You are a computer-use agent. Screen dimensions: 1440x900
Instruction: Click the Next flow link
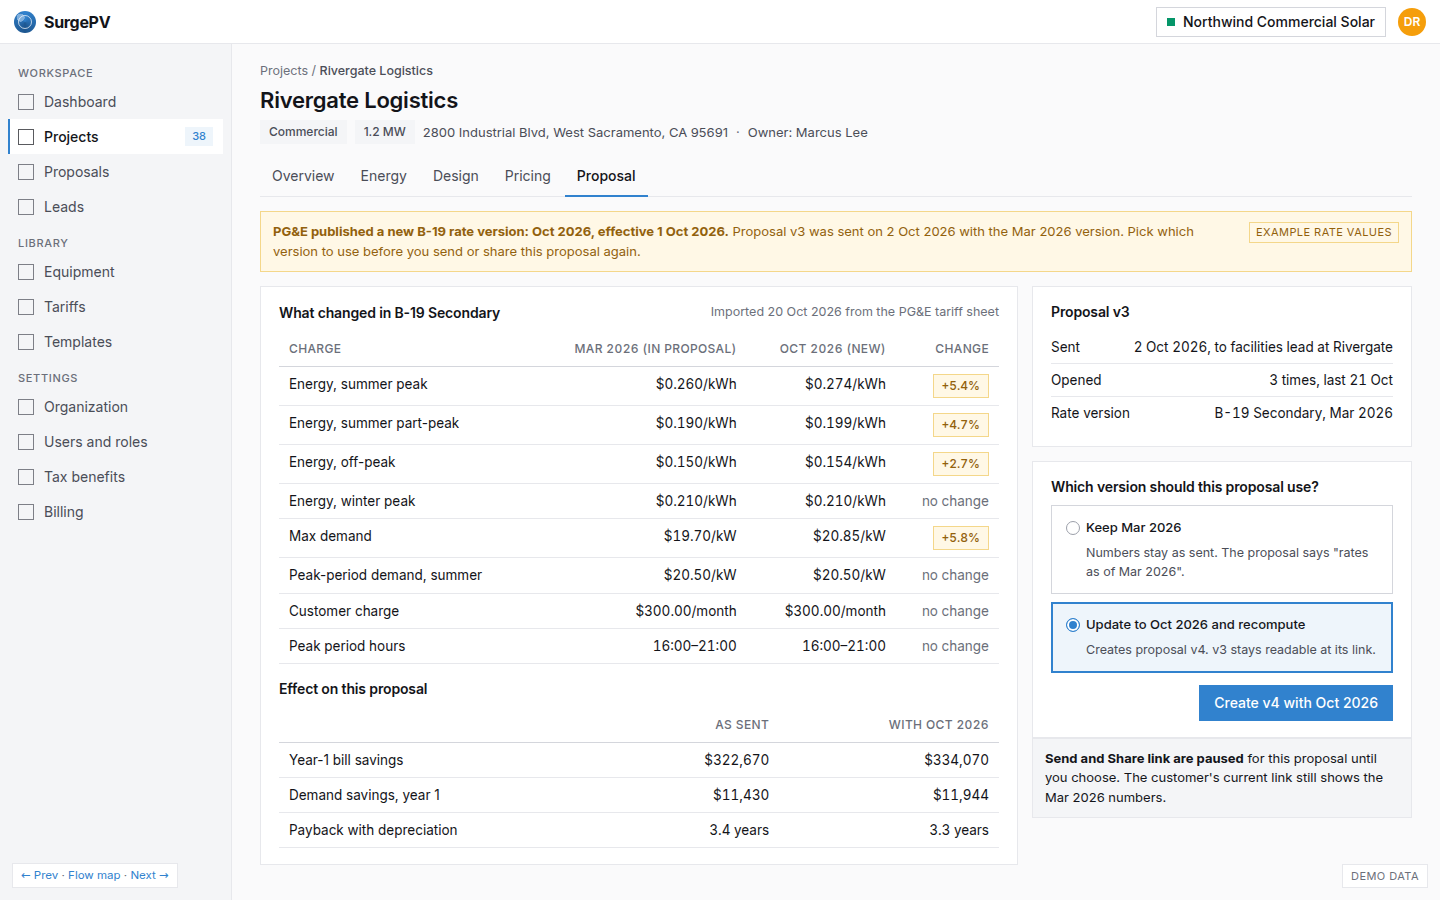click(x=150, y=875)
